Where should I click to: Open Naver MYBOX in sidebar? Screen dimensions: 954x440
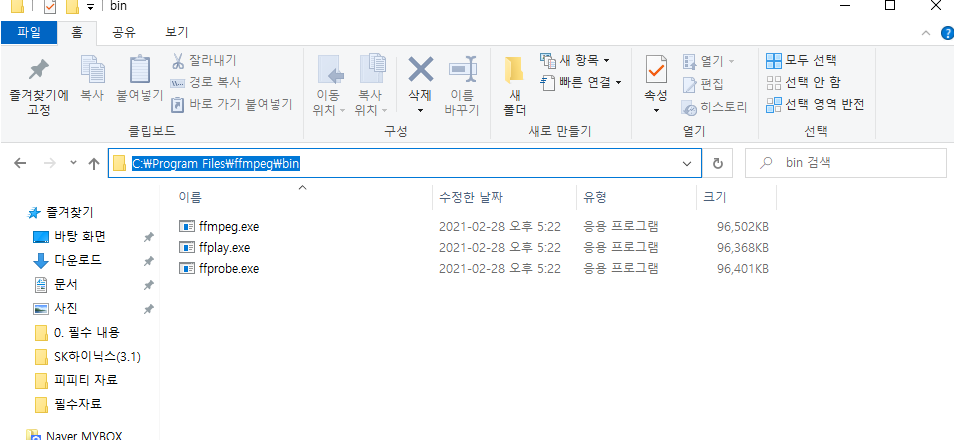coord(84,435)
